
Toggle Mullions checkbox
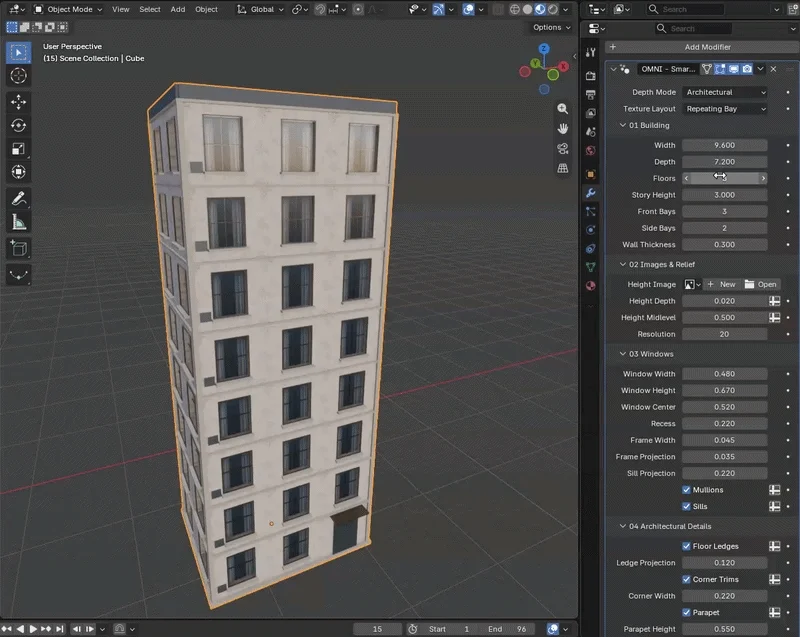pos(686,490)
